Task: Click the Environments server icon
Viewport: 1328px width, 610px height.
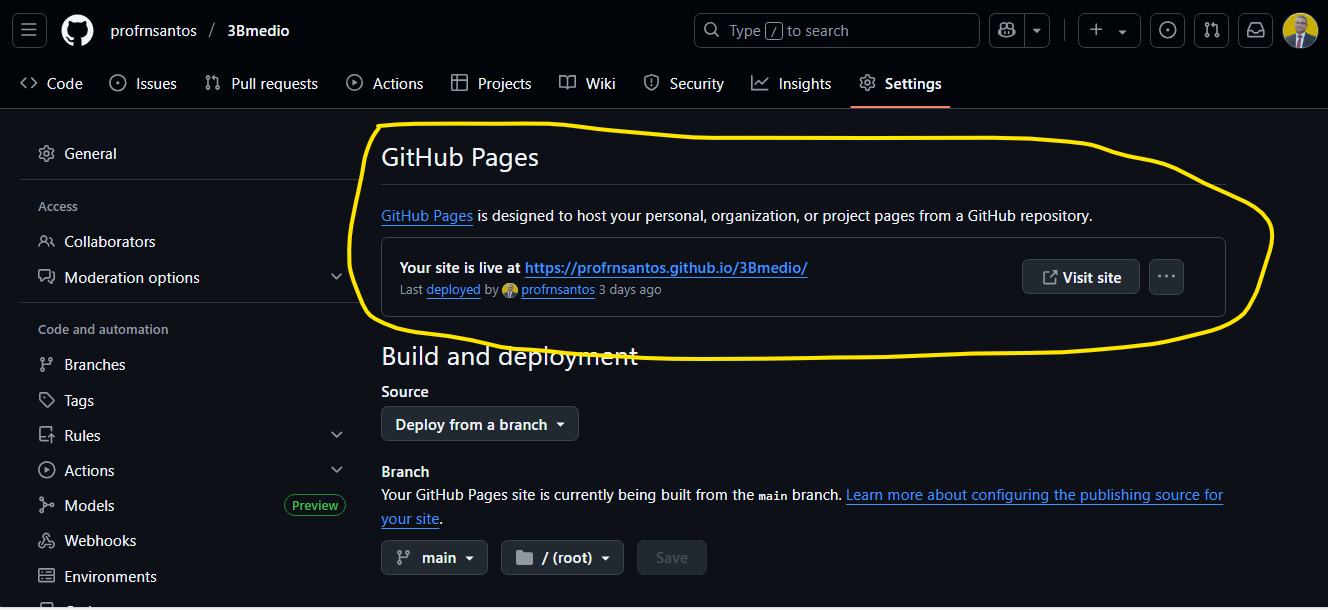Action: click(46, 576)
